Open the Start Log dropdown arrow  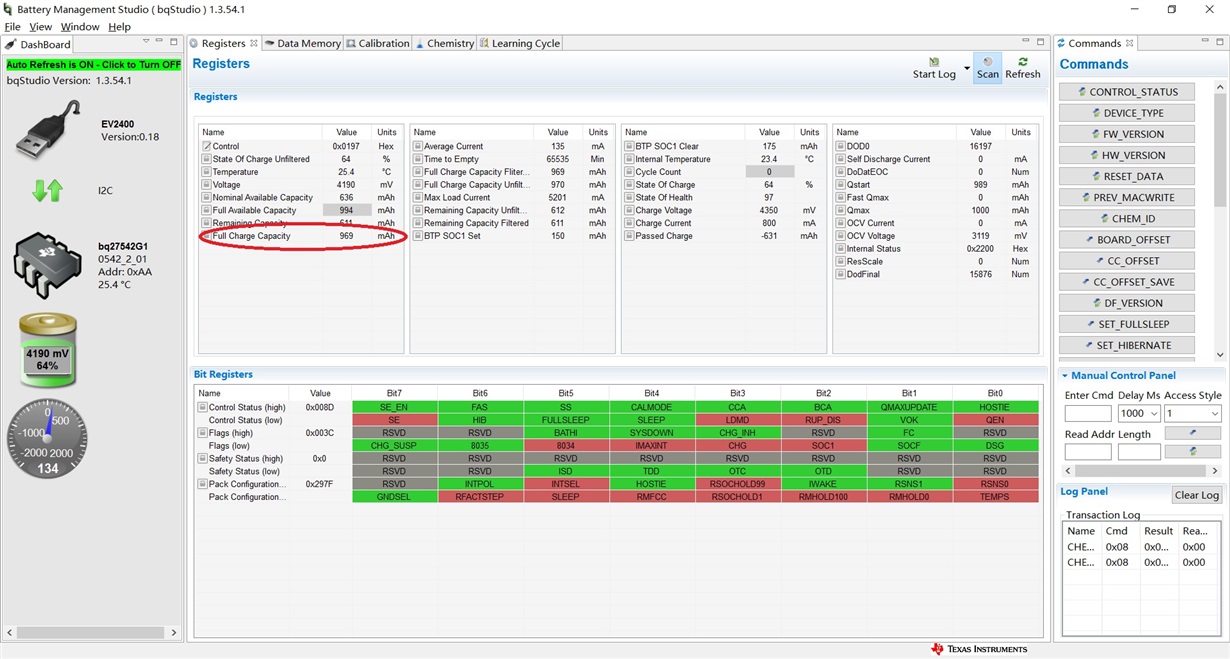967,69
